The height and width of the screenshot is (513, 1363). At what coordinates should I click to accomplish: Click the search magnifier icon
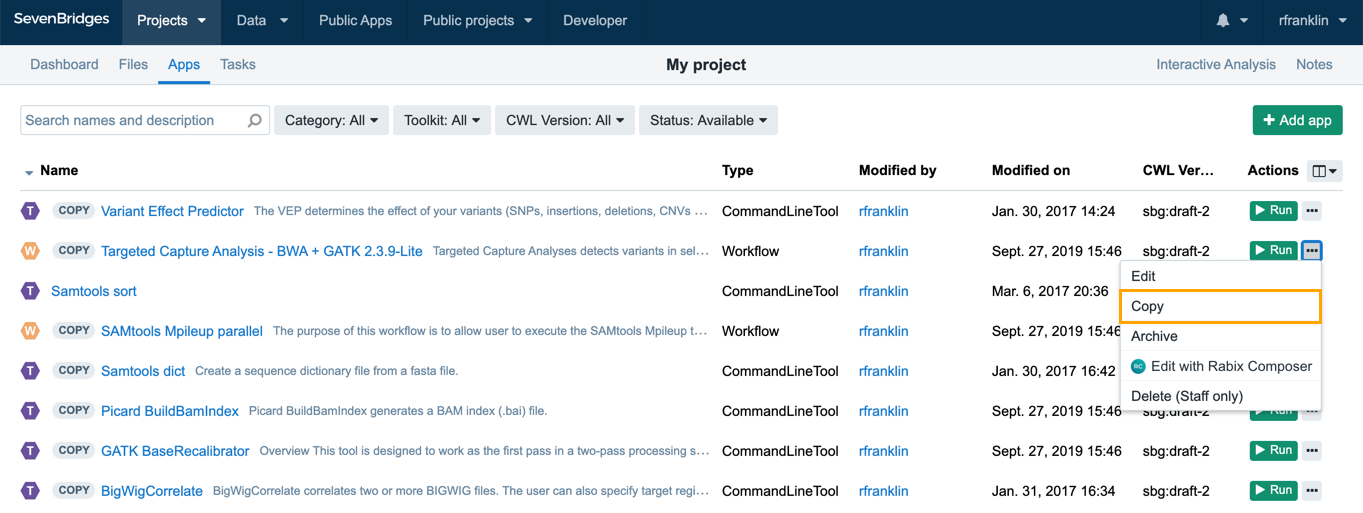[255, 120]
